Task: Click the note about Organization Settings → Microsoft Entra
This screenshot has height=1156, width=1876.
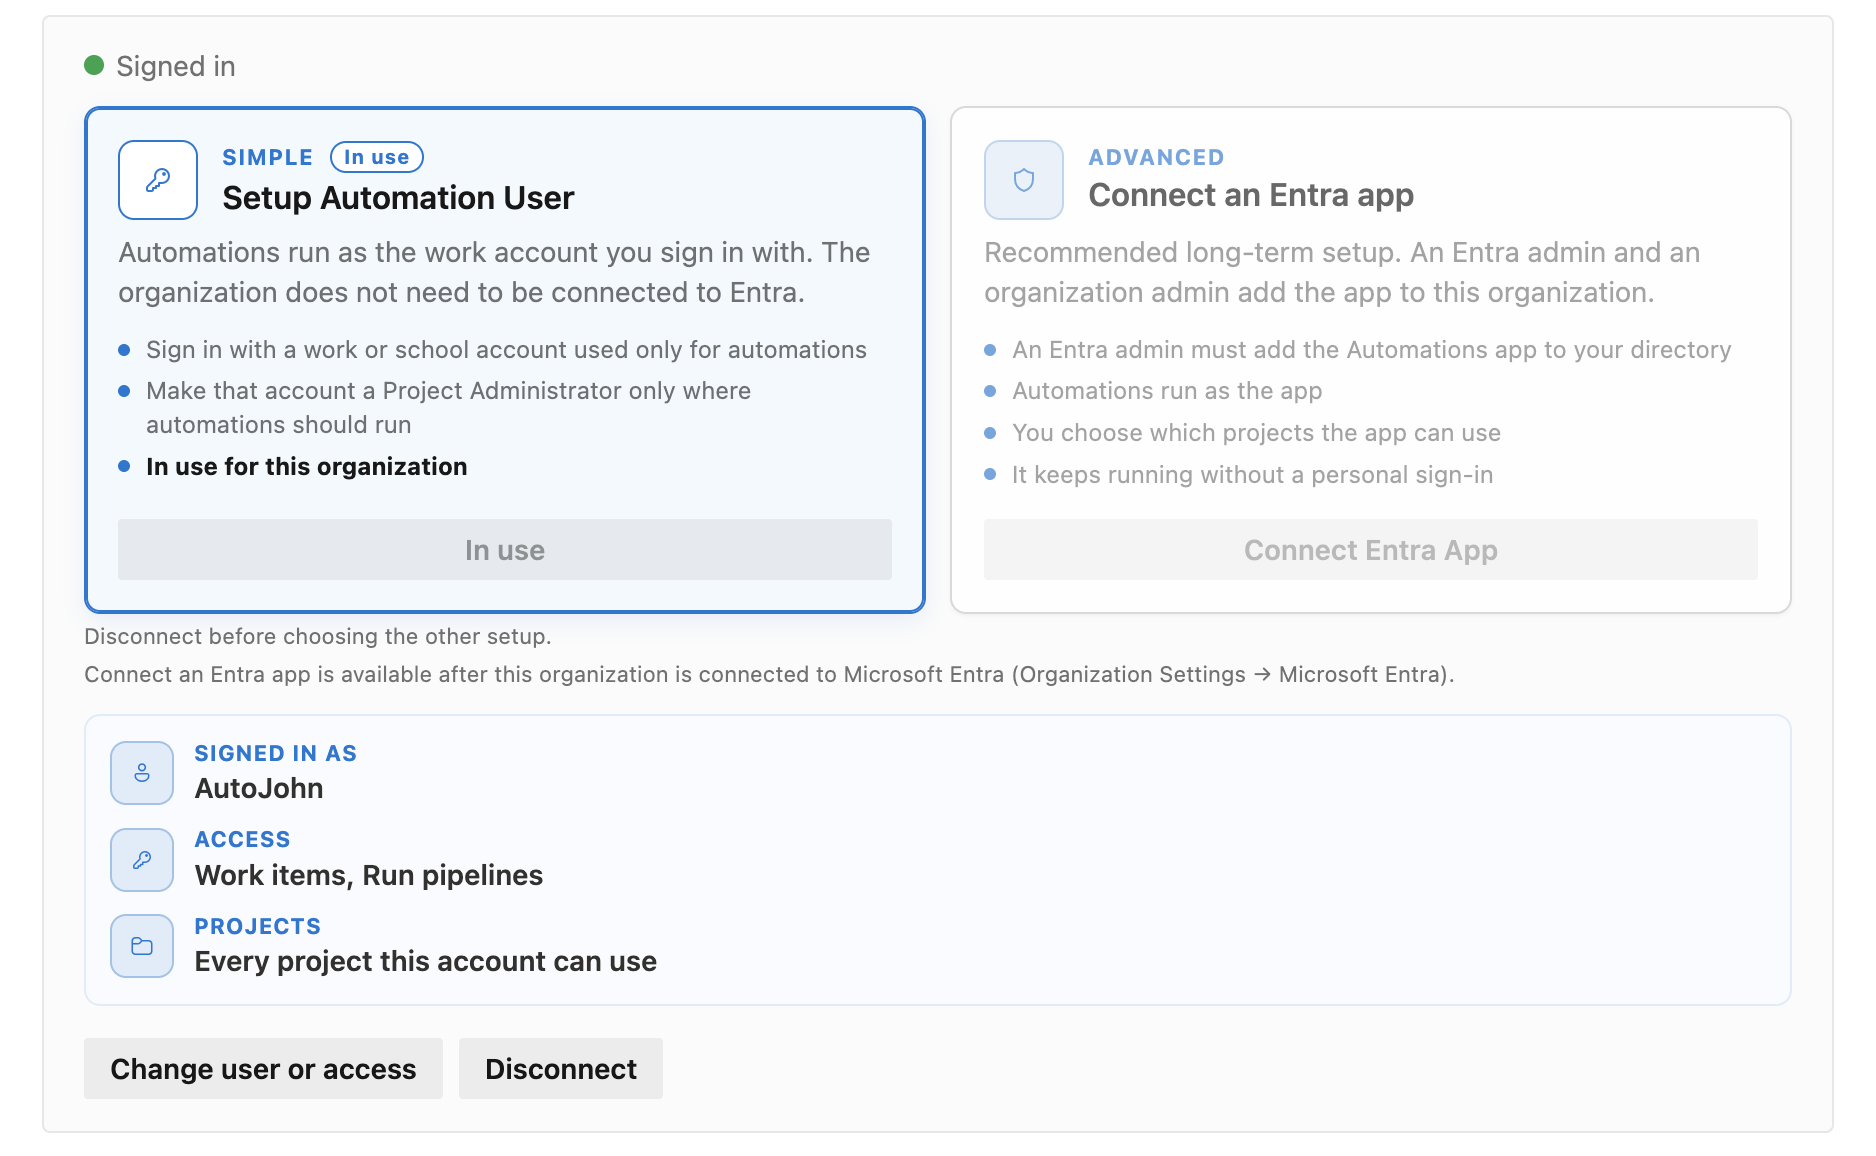Action: (x=769, y=674)
